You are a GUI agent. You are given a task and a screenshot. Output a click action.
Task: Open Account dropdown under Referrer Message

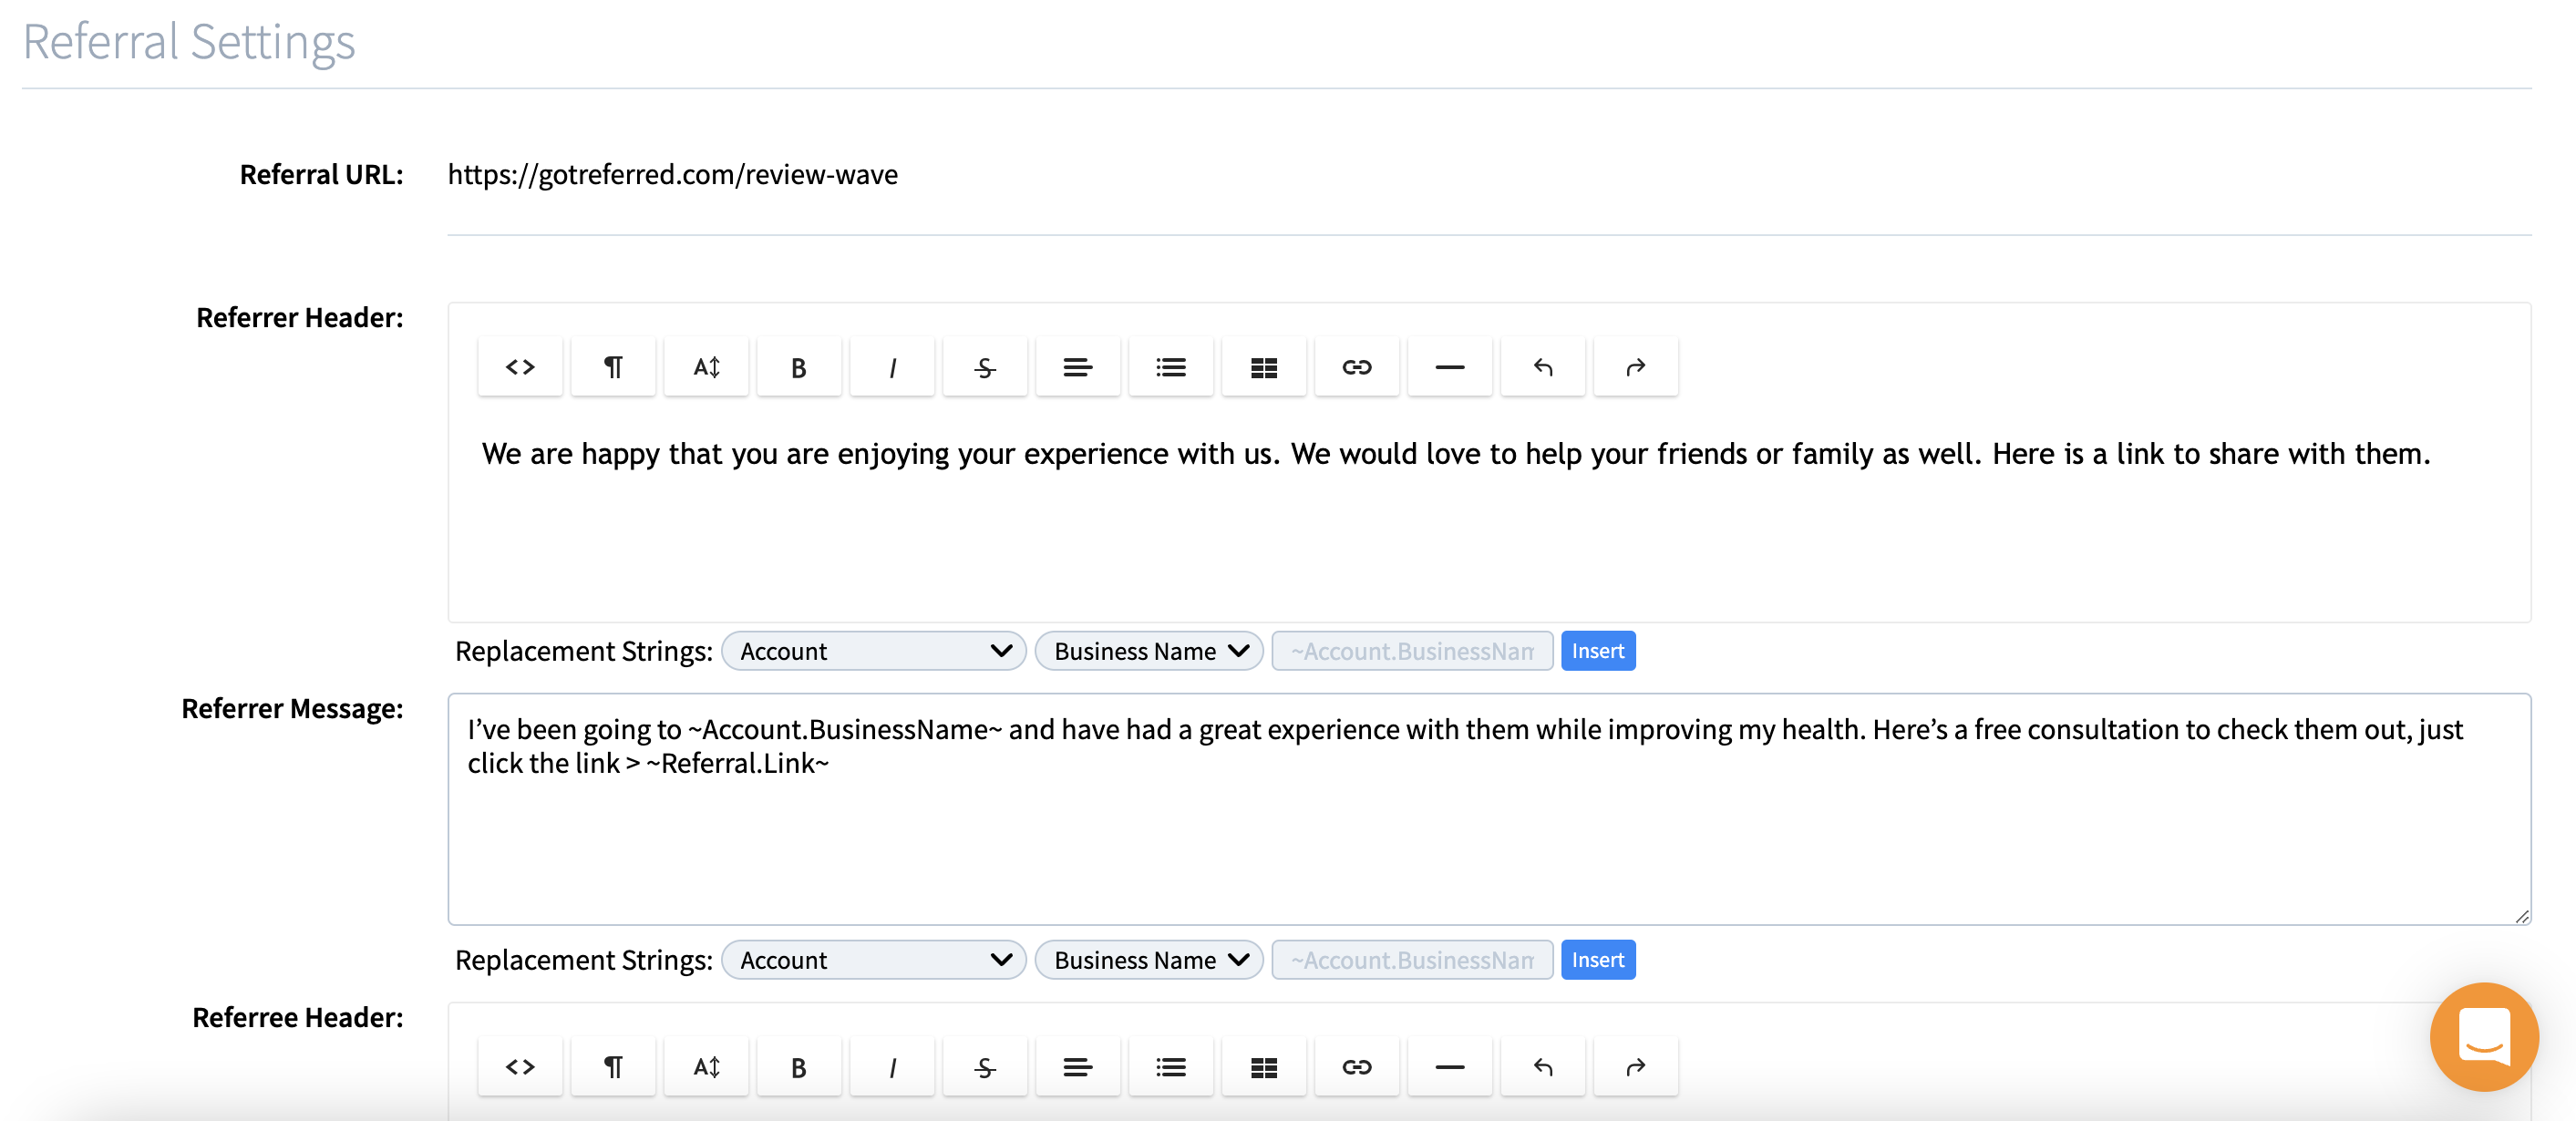point(873,960)
